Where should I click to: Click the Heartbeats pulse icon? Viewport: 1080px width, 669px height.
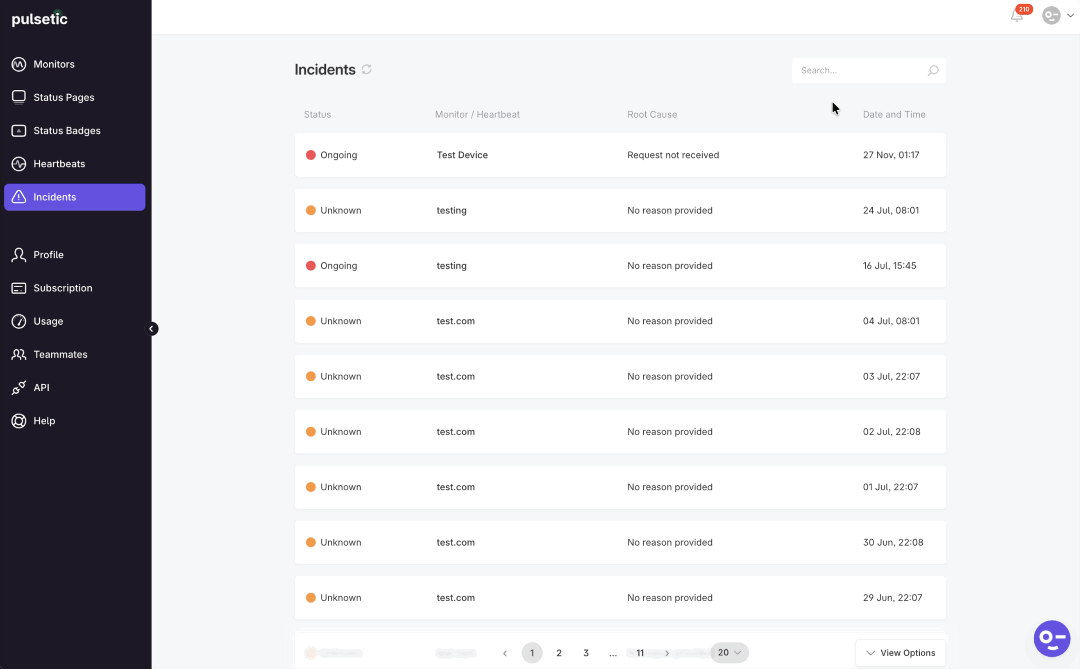pos(19,164)
